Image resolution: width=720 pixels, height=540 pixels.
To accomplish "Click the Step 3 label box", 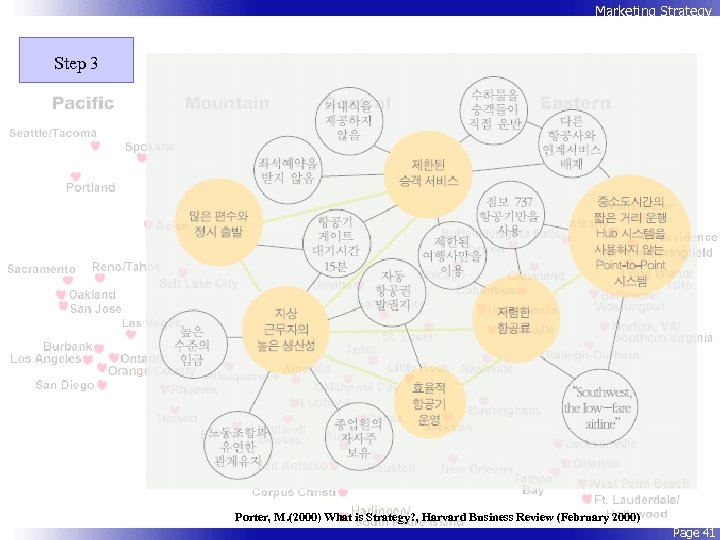I will (76, 60).
